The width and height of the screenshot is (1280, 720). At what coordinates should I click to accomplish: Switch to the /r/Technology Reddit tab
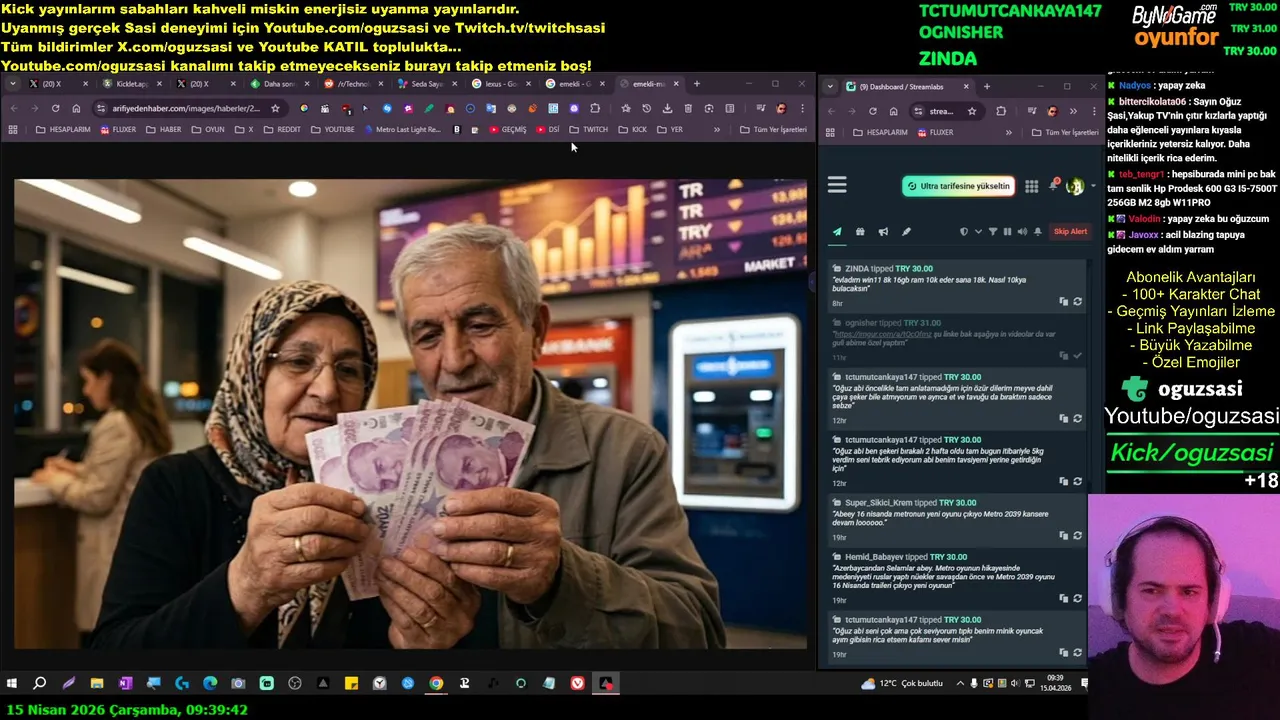tap(353, 84)
